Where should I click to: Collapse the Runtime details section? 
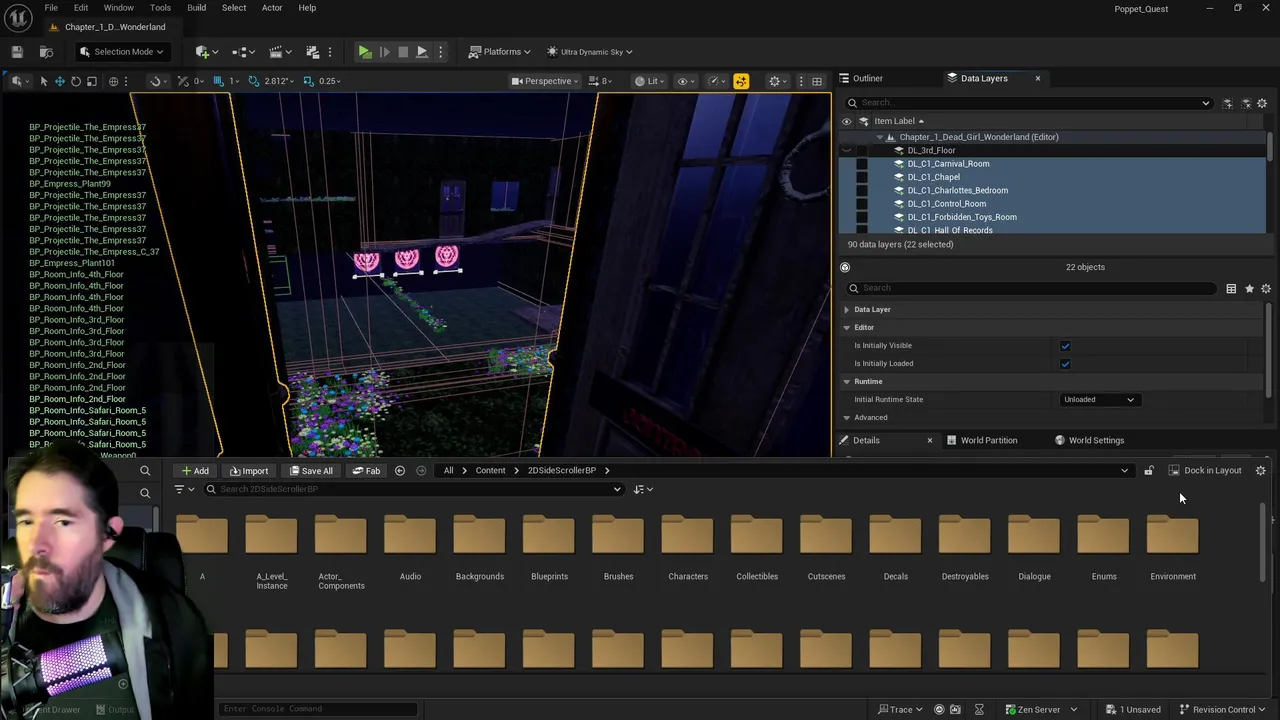[x=847, y=382]
